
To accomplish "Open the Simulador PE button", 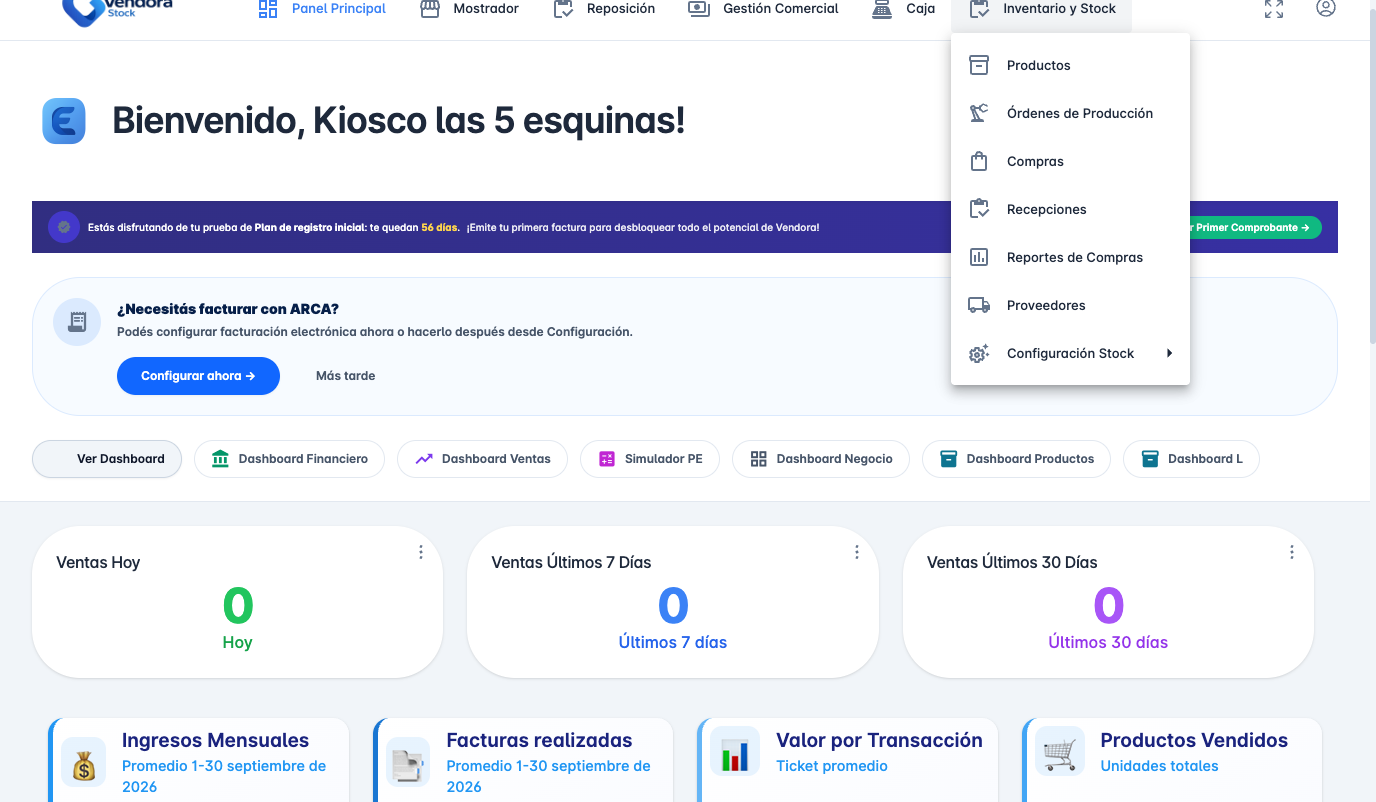I will (650, 459).
